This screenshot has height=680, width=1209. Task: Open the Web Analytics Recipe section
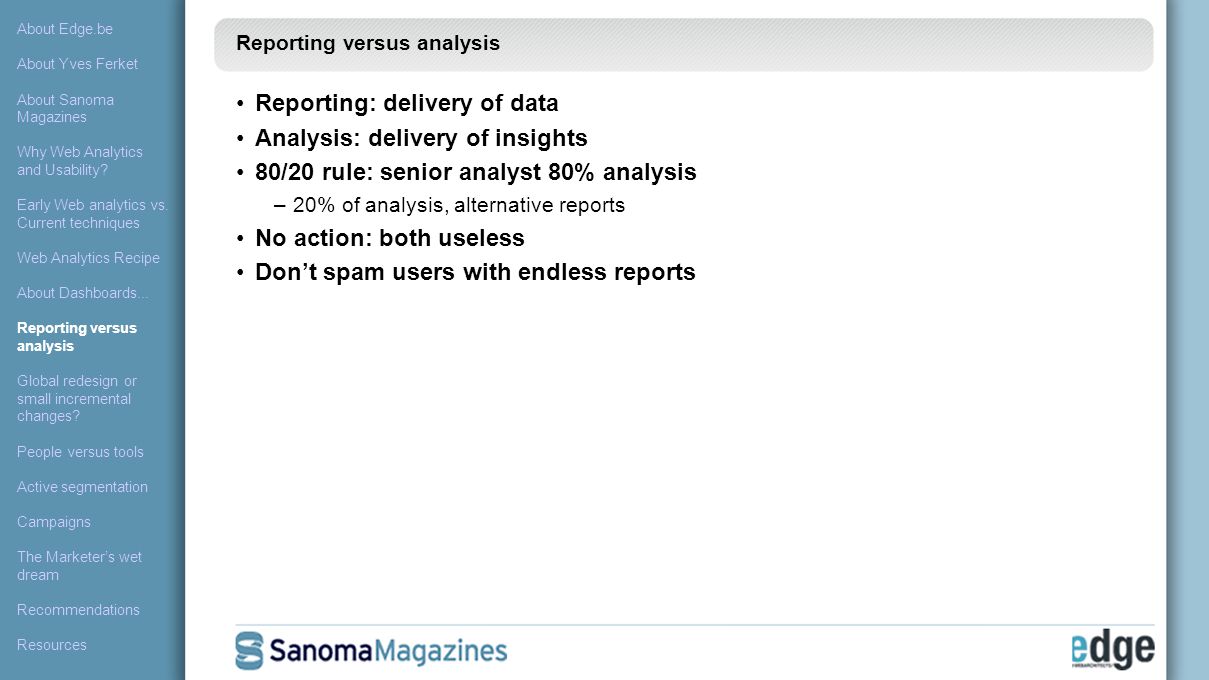tap(88, 258)
